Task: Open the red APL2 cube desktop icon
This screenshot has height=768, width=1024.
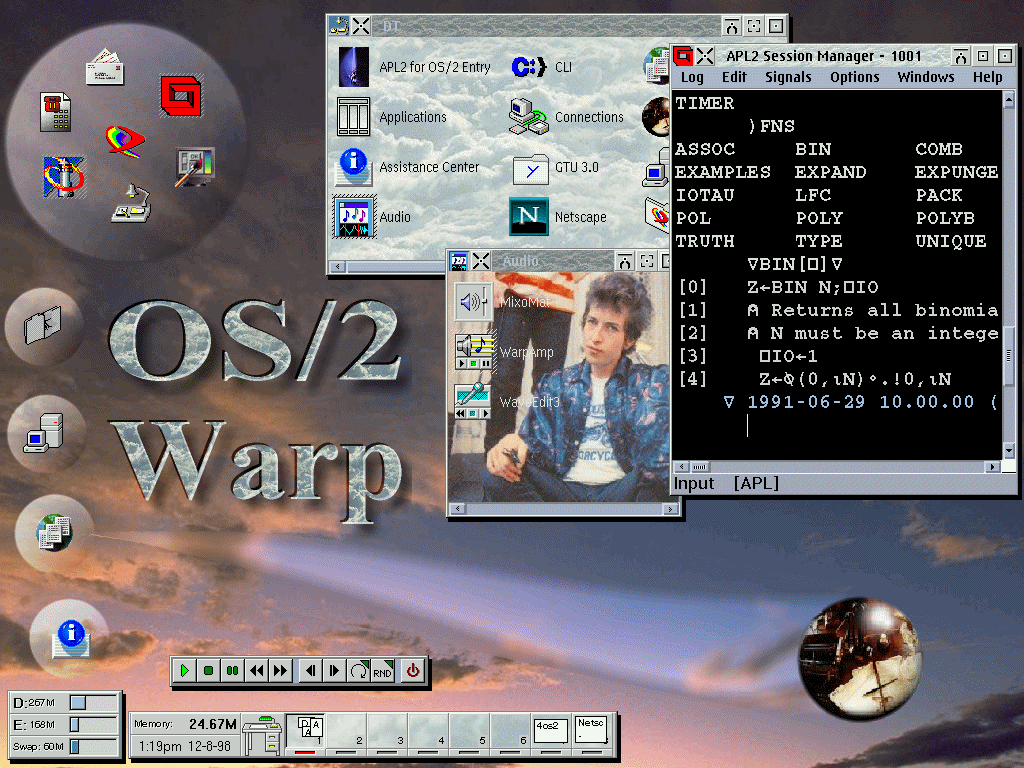Action: [x=181, y=96]
